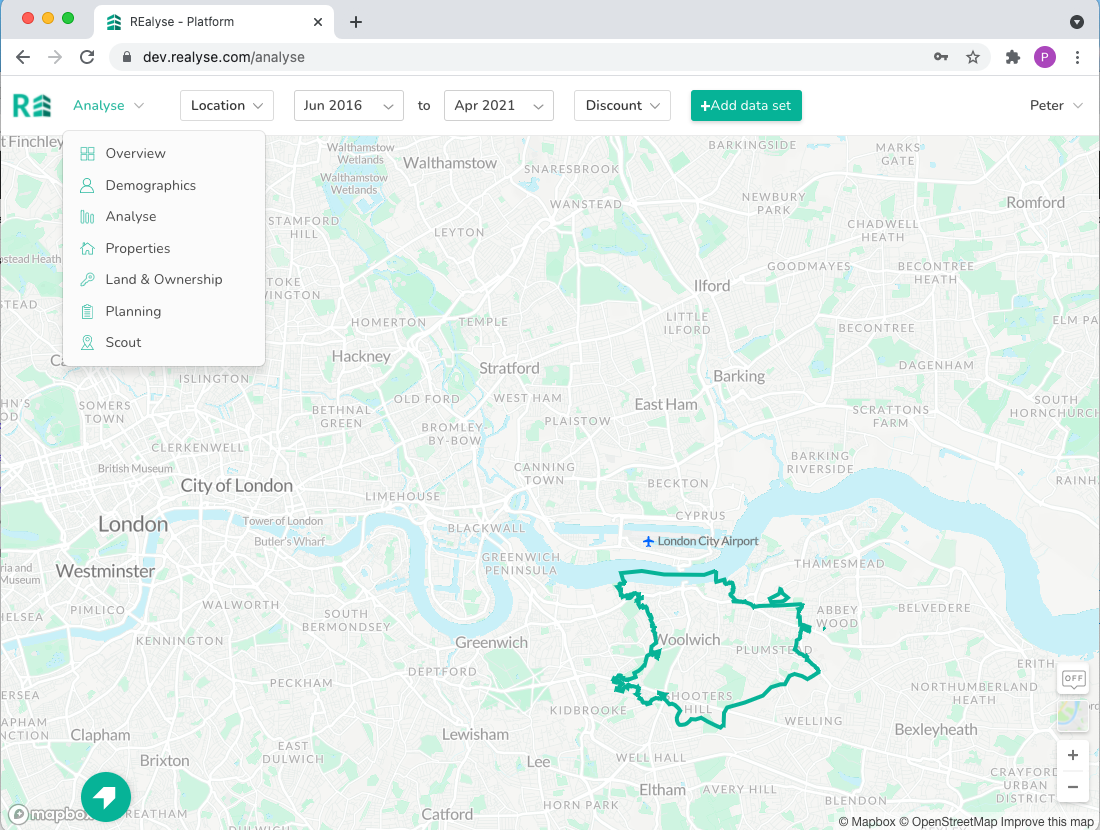The height and width of the screenshot is (830, 1100).
Task: Click the Hackney map label
Action: [x=361, y=356]
